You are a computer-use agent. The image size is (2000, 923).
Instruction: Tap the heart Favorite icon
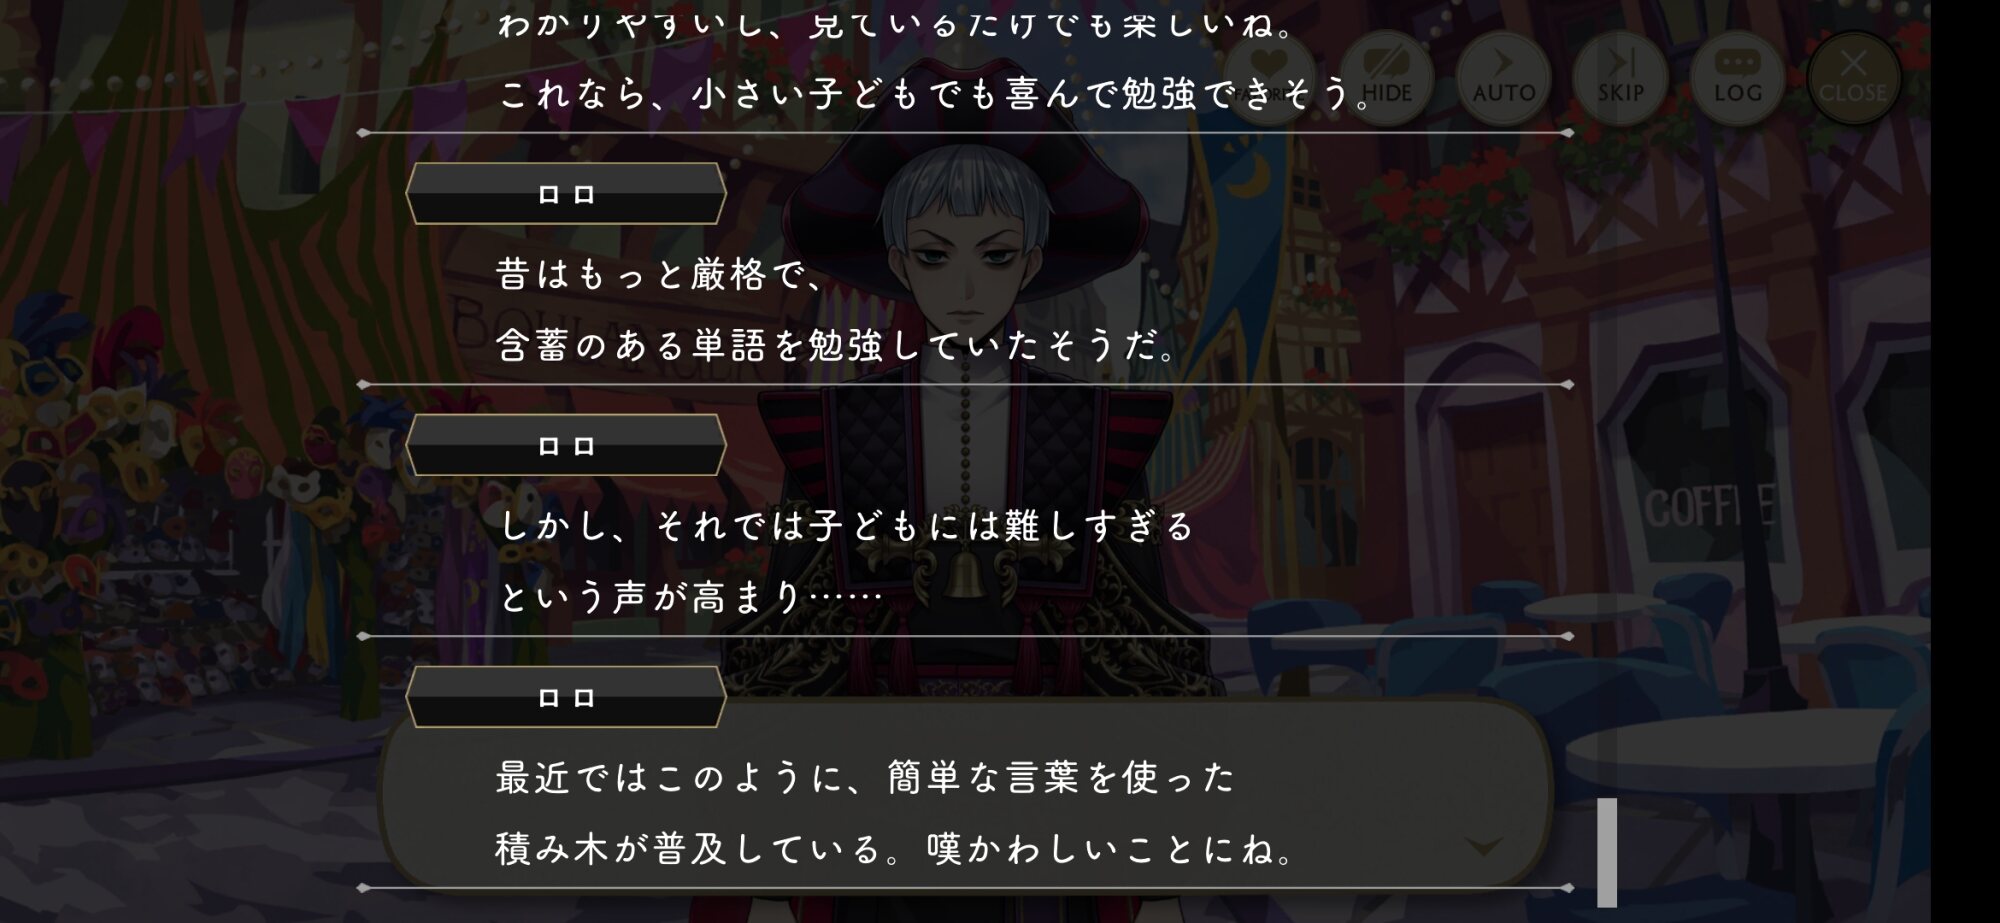pyautogui.click(x=1270, y=78)
